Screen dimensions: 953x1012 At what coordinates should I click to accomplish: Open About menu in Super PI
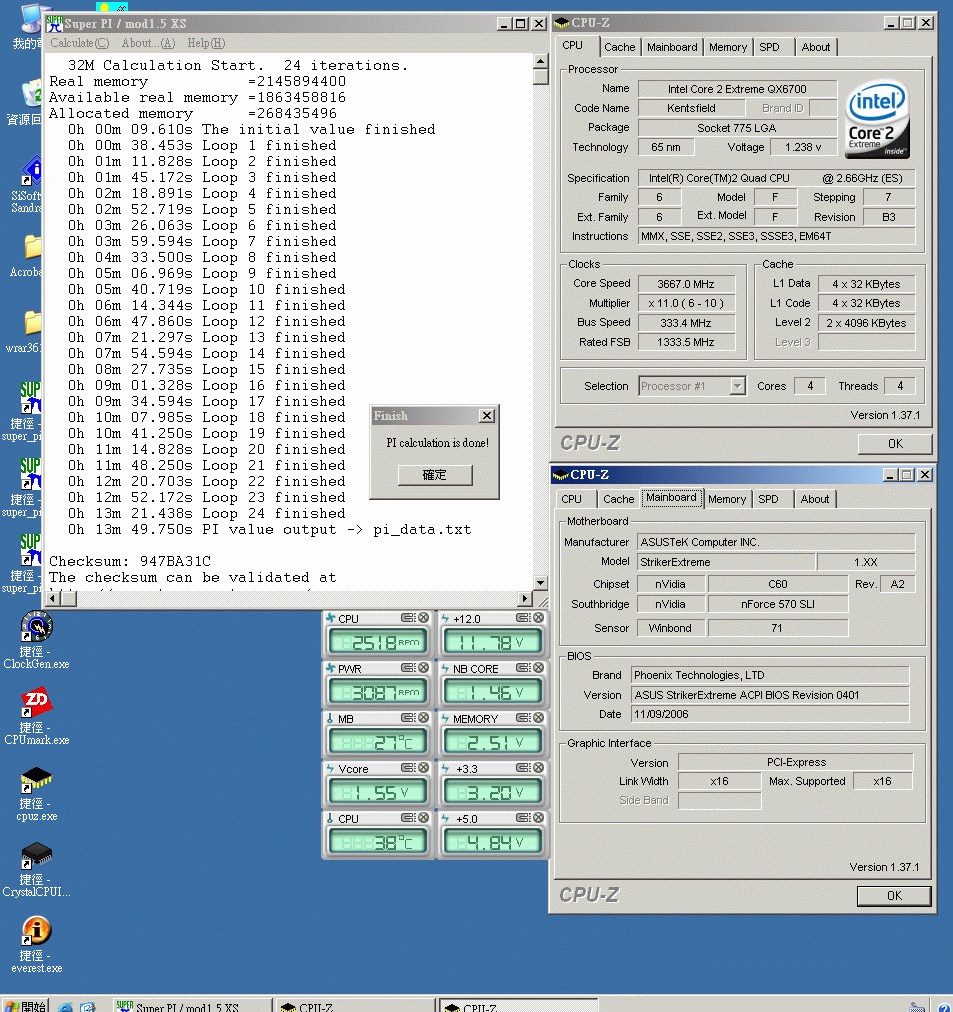click(148, 43)
